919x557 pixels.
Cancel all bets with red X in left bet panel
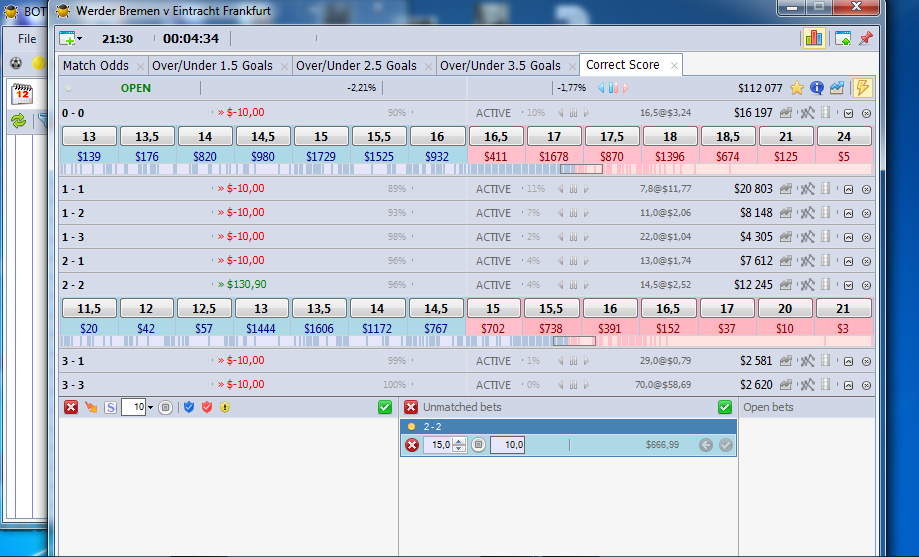pyautogui.click(x=71, y=407)
